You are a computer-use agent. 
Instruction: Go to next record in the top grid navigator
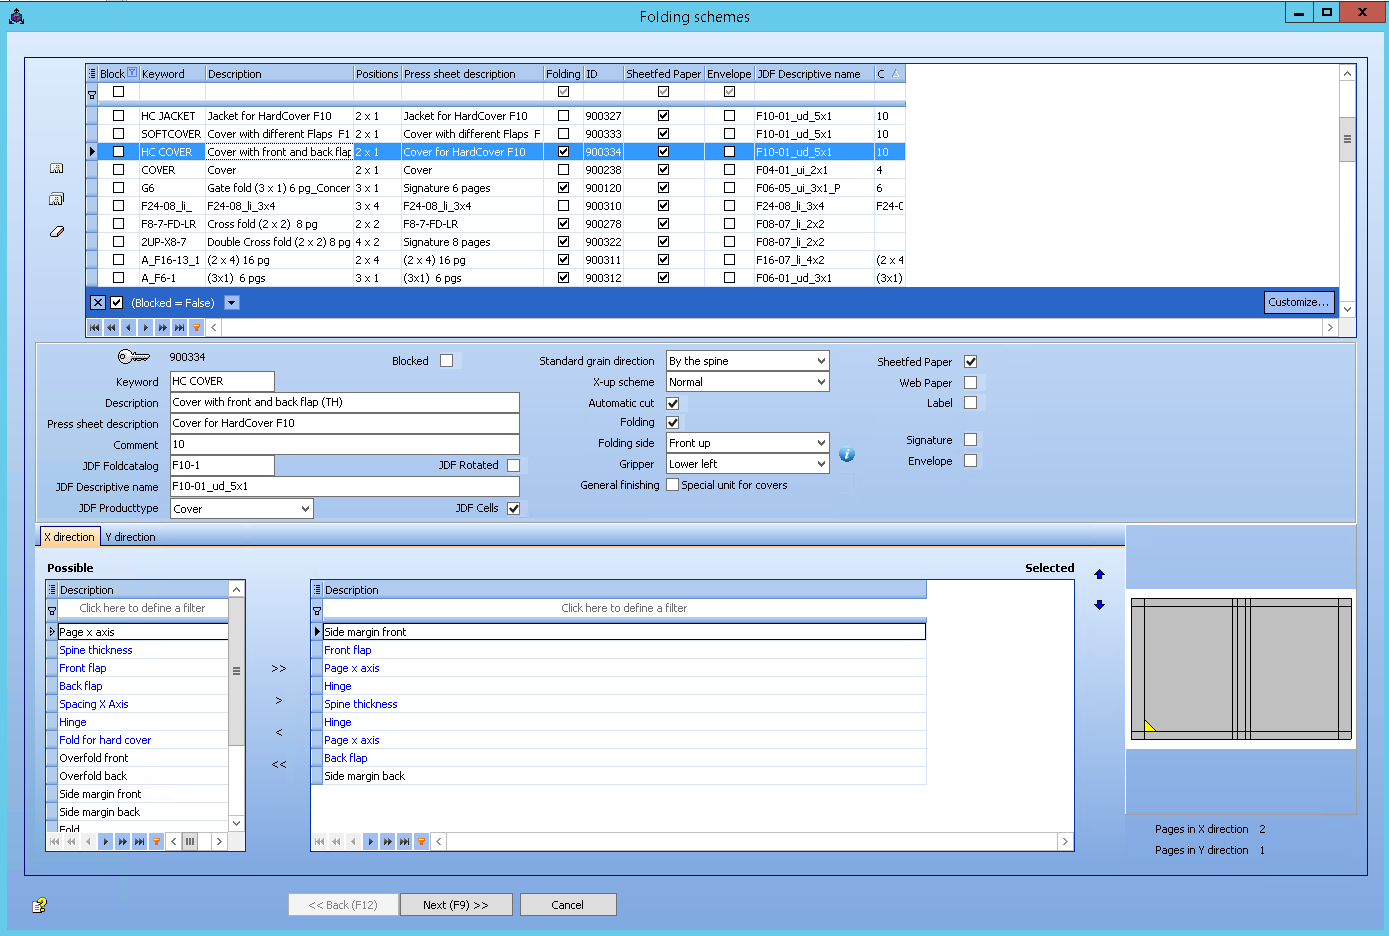tap(145, 327)
